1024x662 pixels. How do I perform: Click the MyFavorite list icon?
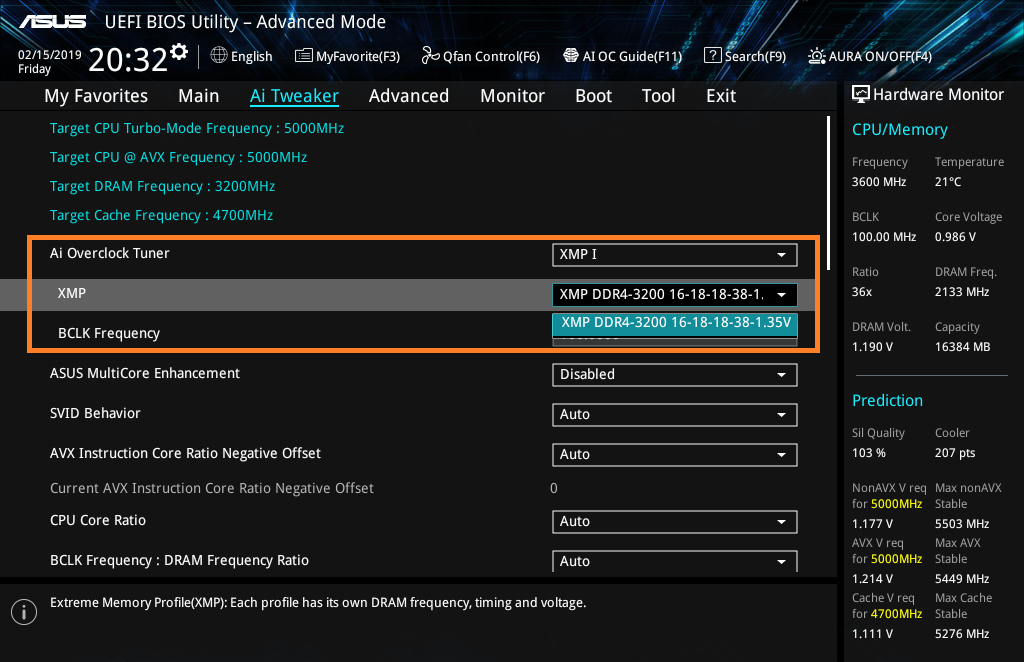tap(304, 55)
